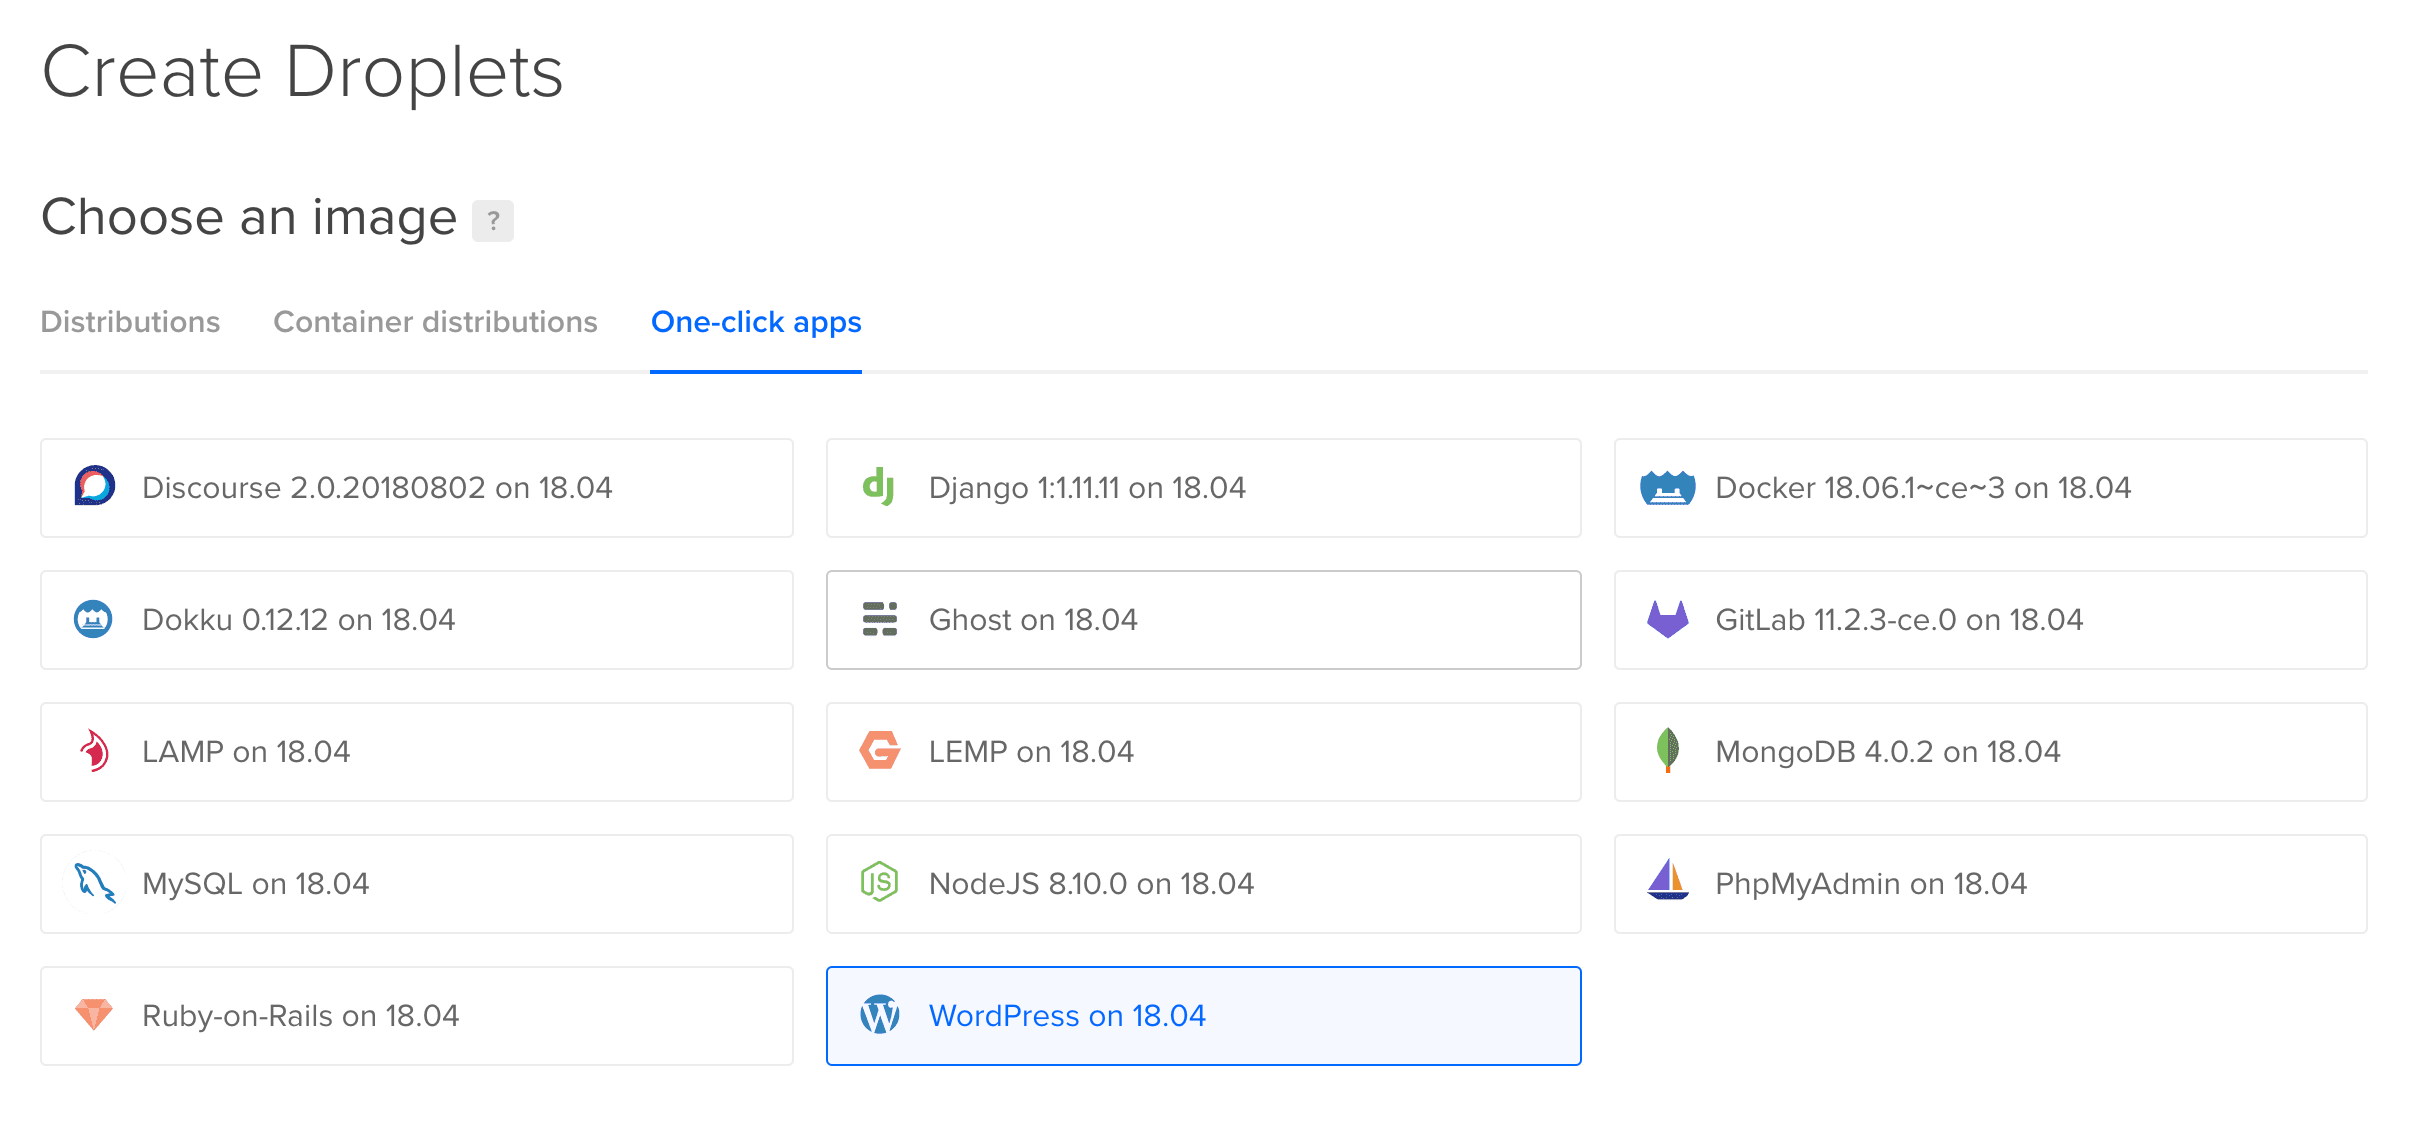The width and height of the screenshot is (2414, 1132).
Task: Open the Container distributions tab
Action: tap(435, 322)
